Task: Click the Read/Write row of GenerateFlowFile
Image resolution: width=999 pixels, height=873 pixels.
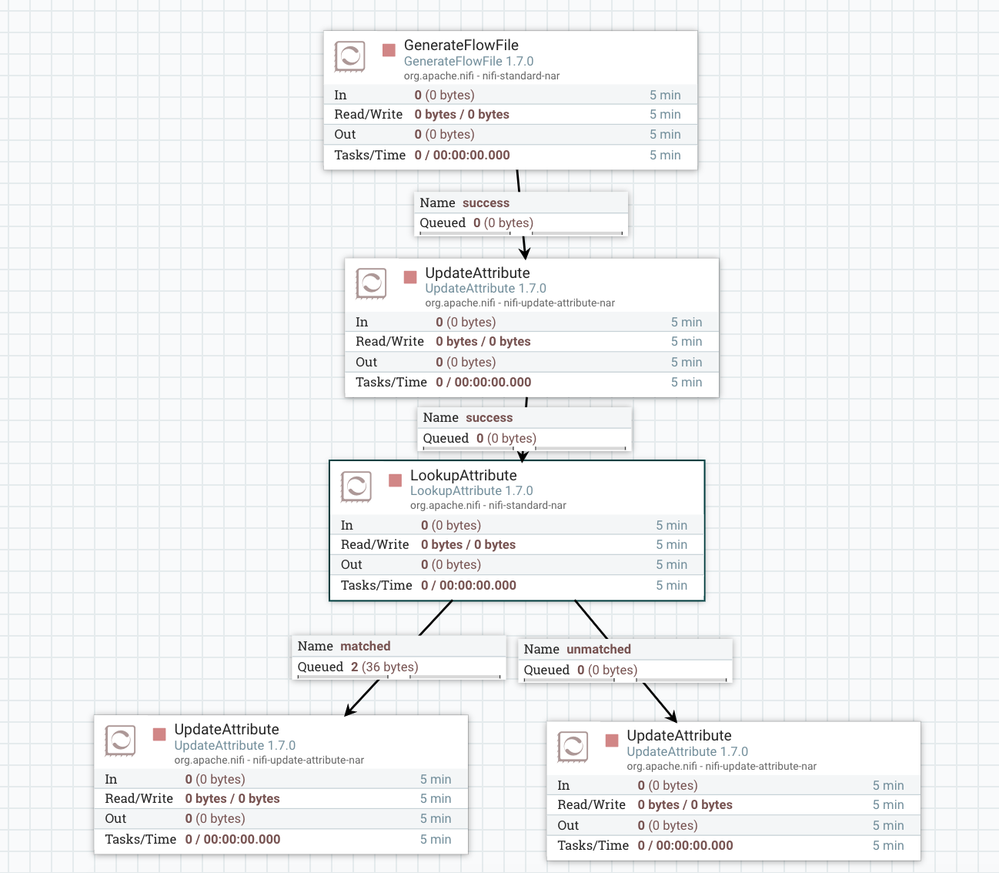Action: pos(510,115)
